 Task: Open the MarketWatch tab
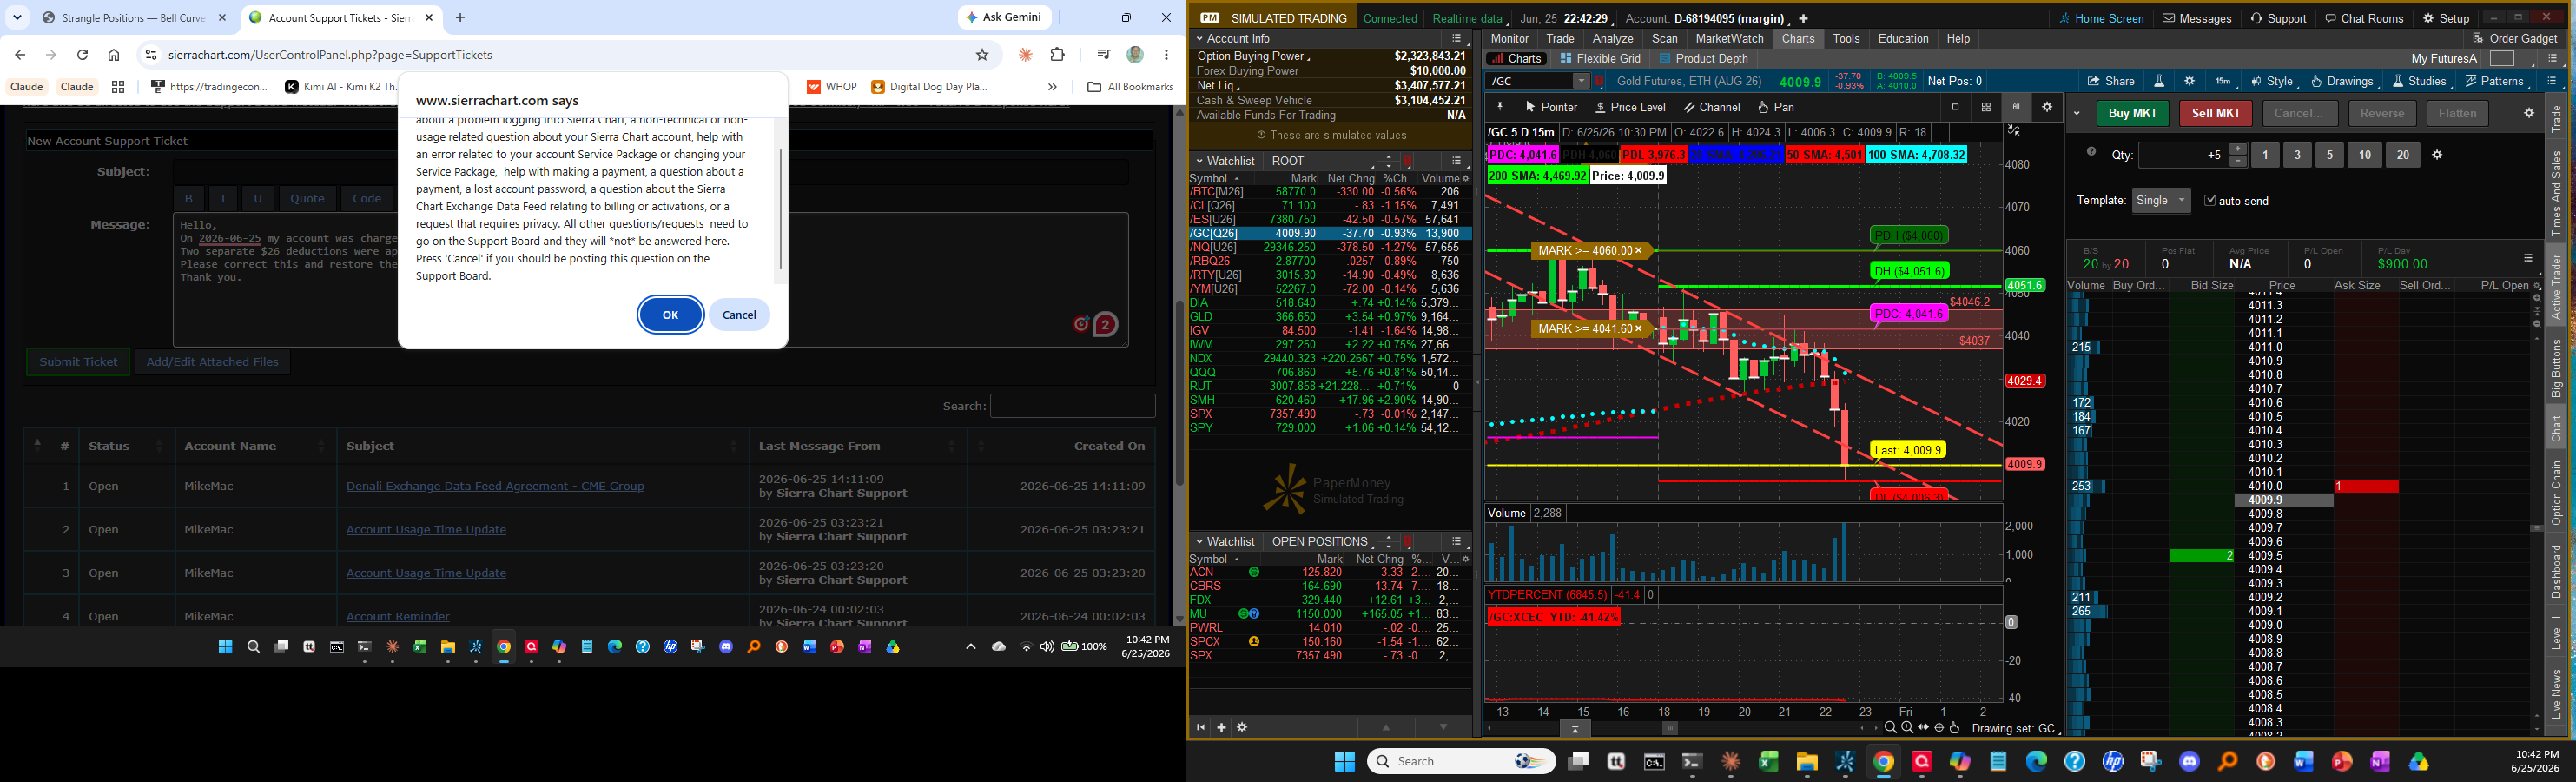[x=1730, y=38]
